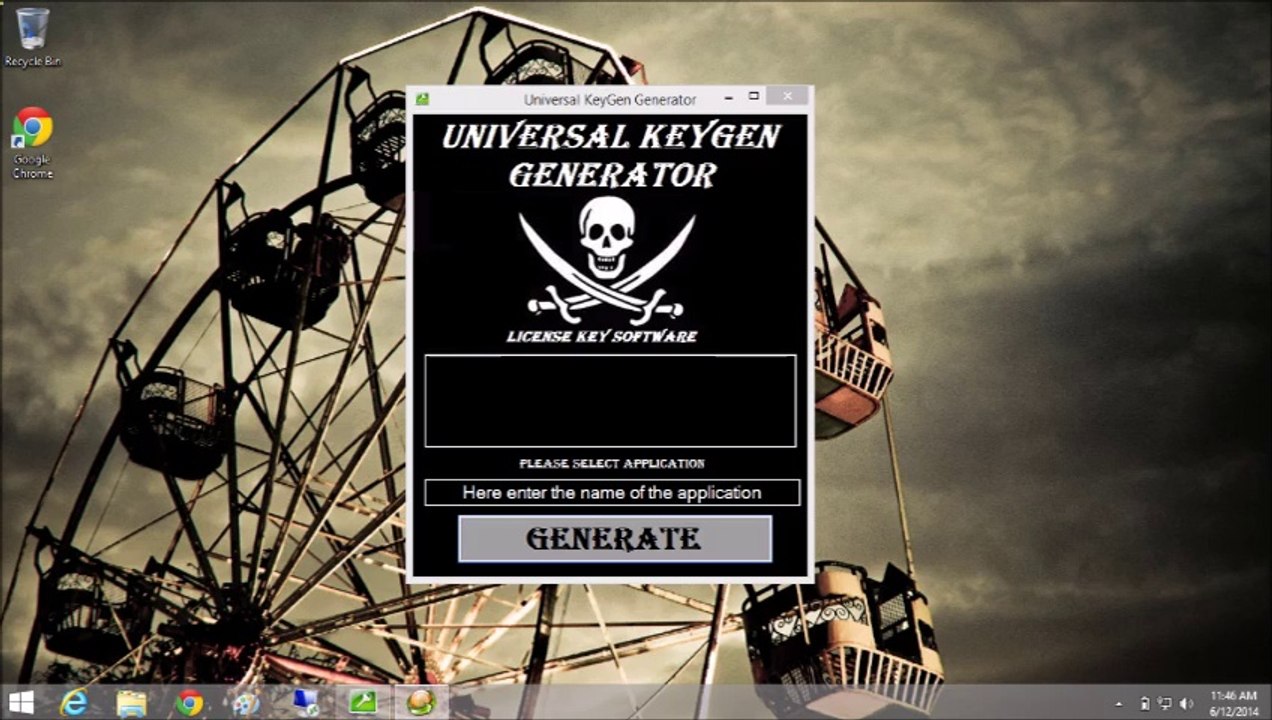Open the network tray icon
This screenshot has width=1272, height=720.
1165,704
